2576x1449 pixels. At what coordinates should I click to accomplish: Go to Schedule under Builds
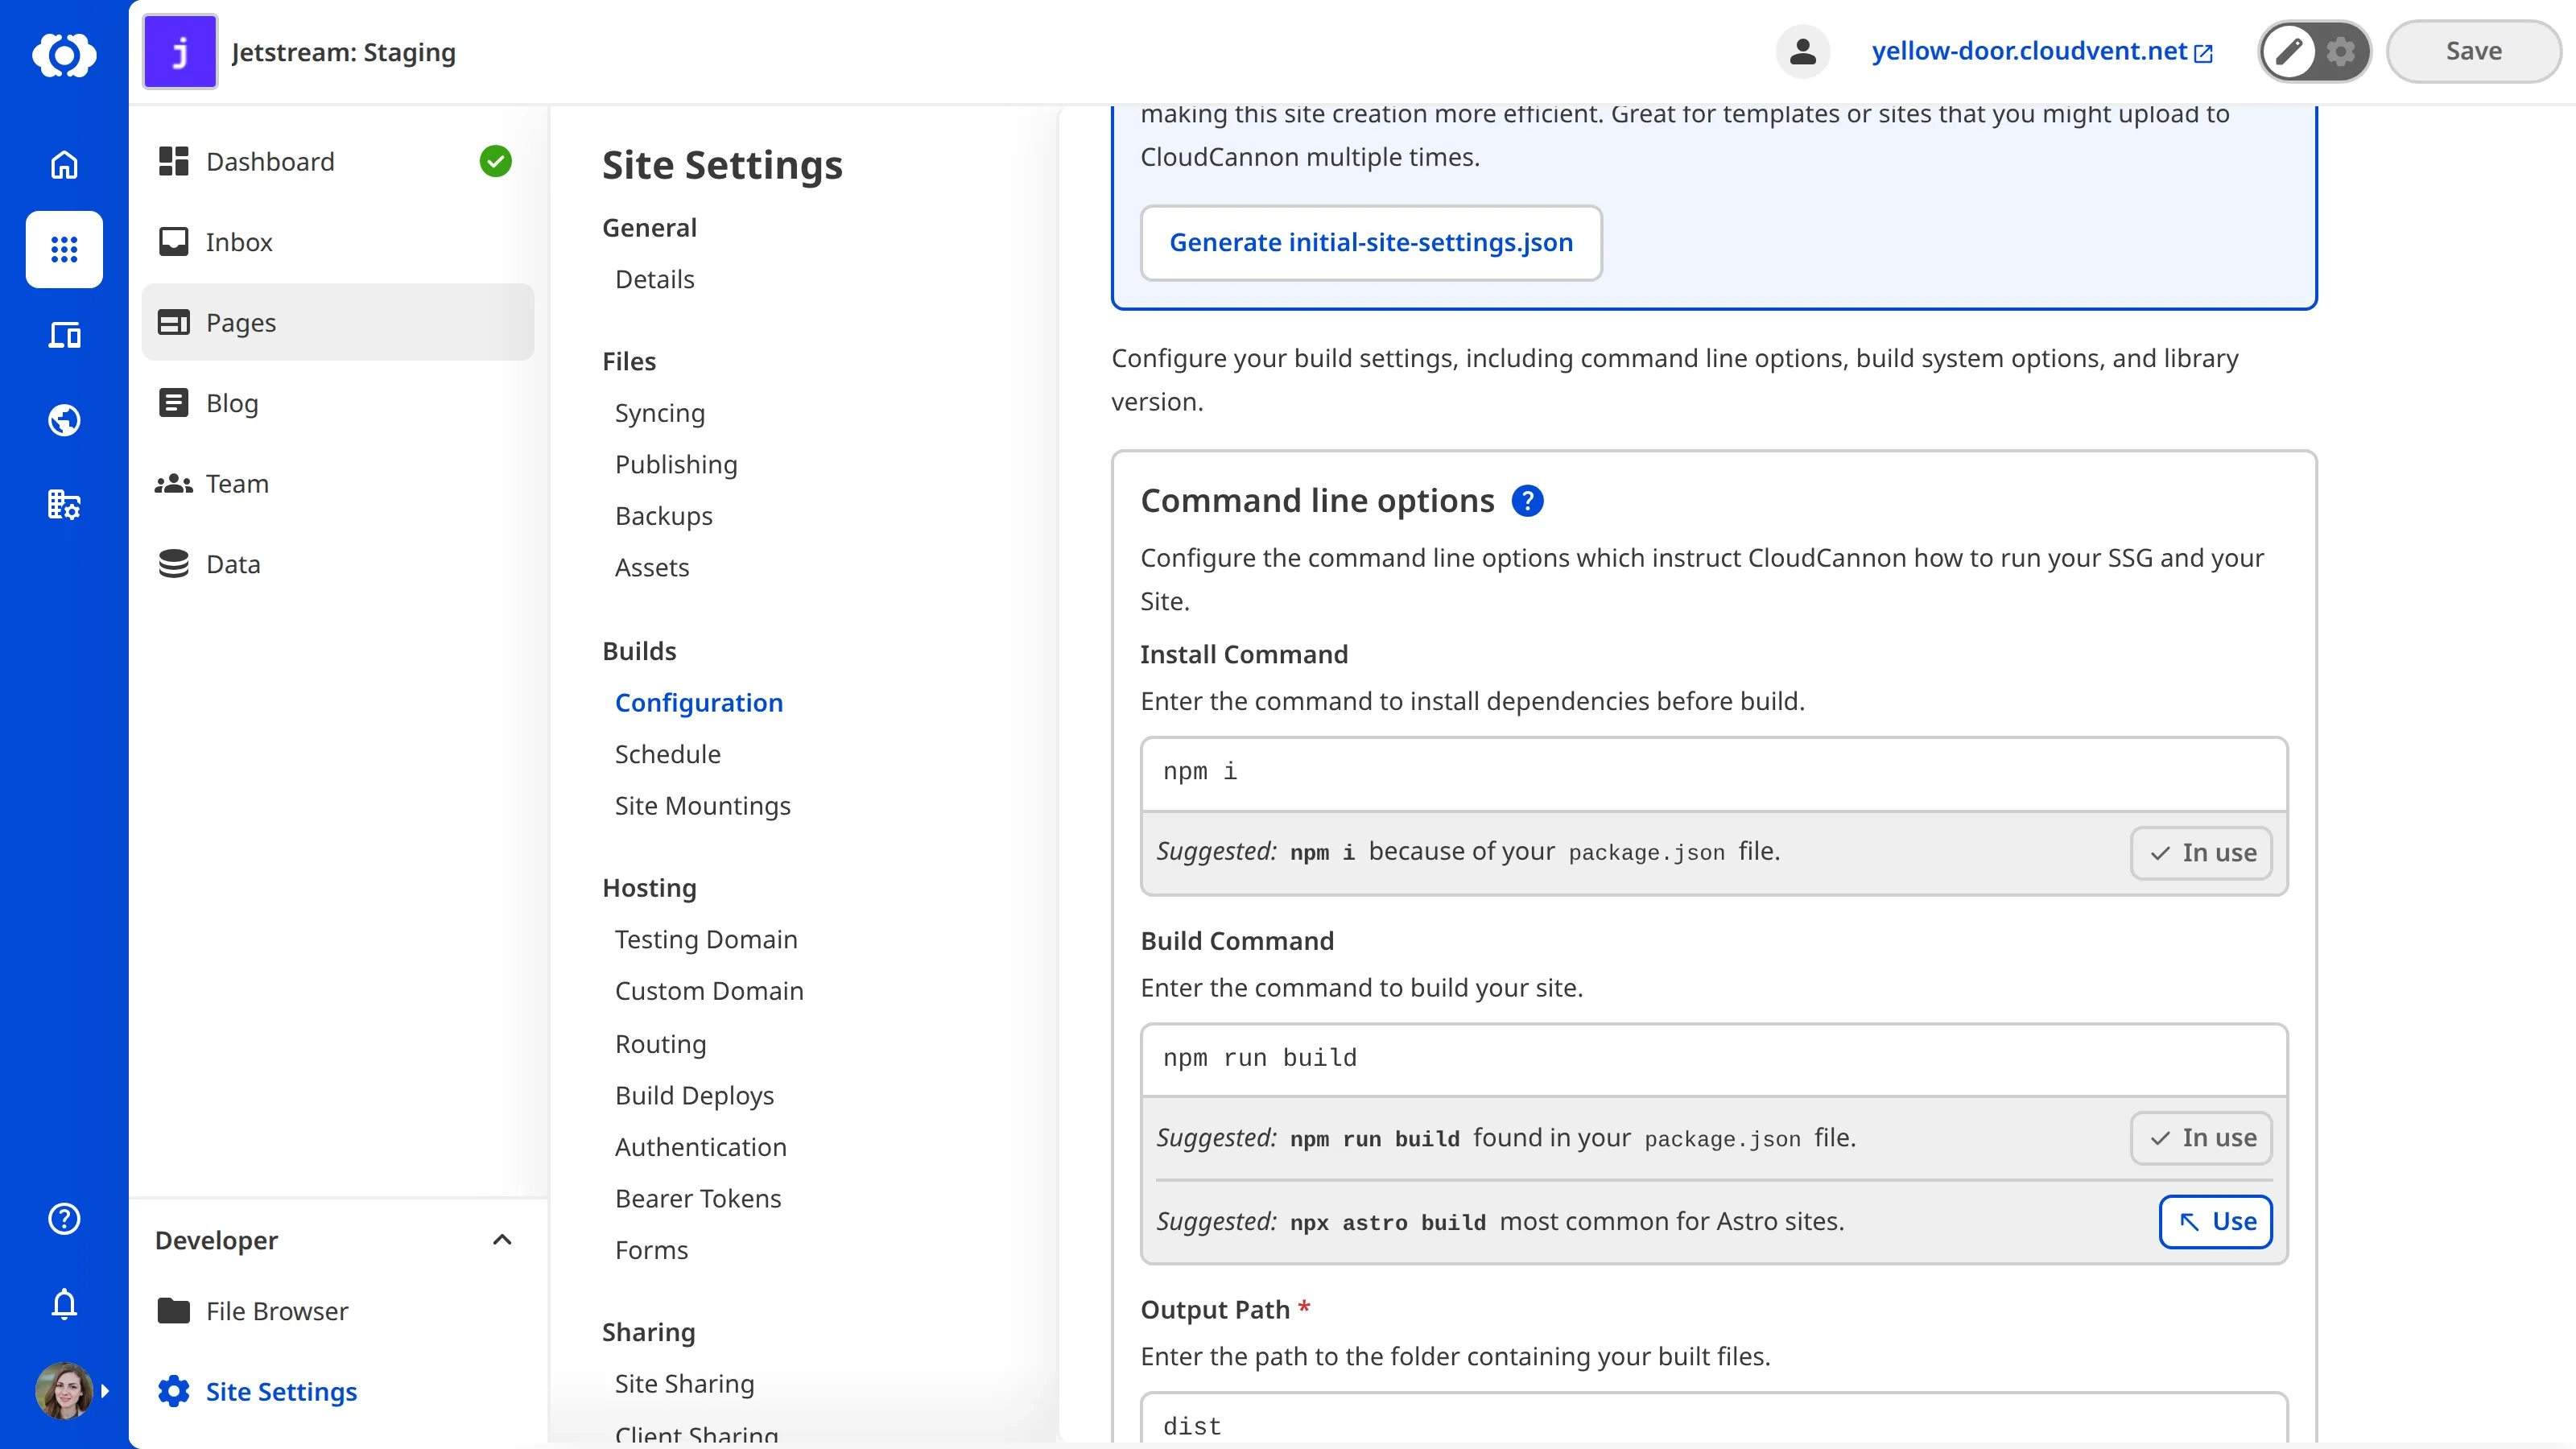click(x=667, y=754)
